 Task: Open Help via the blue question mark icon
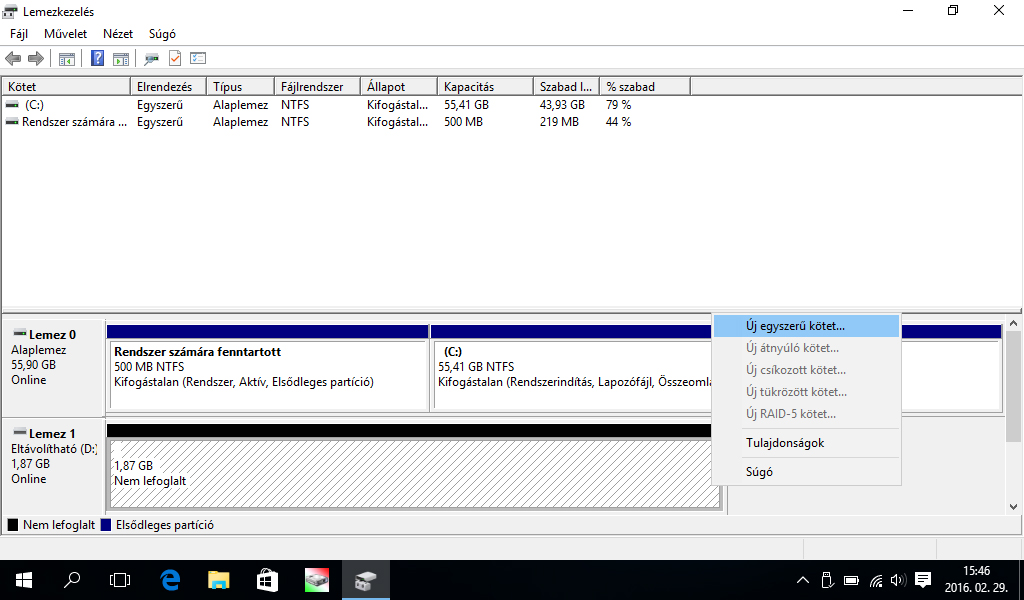[98, 58]
